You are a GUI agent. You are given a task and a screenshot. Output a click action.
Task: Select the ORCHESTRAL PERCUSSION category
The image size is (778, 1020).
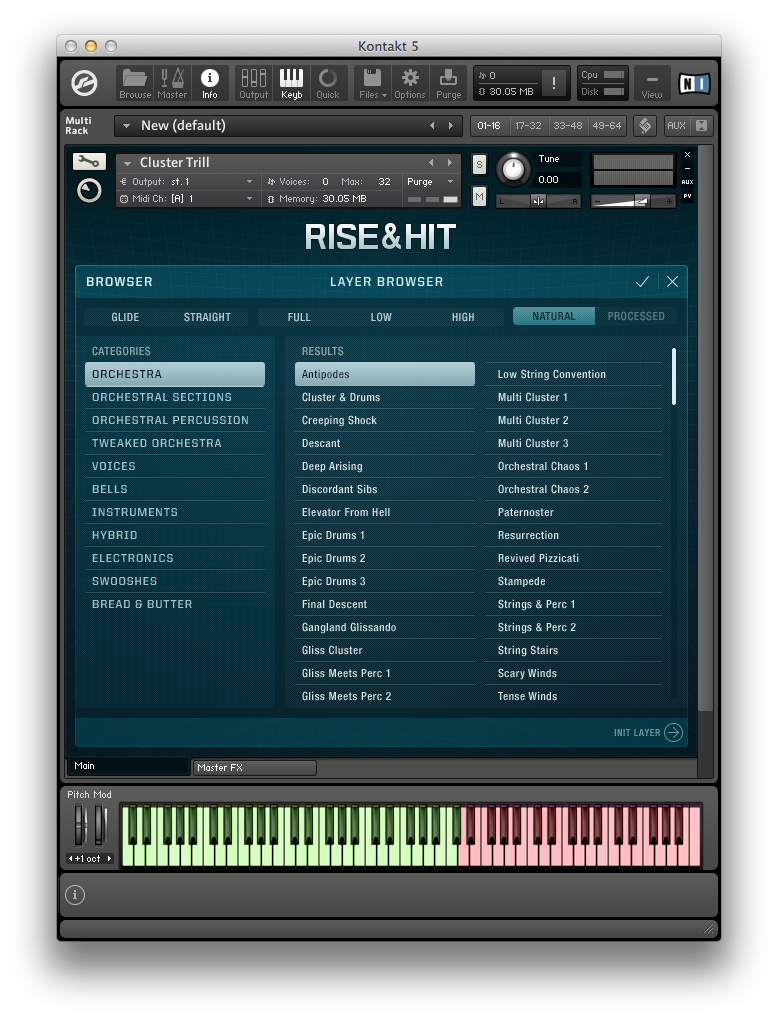(x=175, y=420)
